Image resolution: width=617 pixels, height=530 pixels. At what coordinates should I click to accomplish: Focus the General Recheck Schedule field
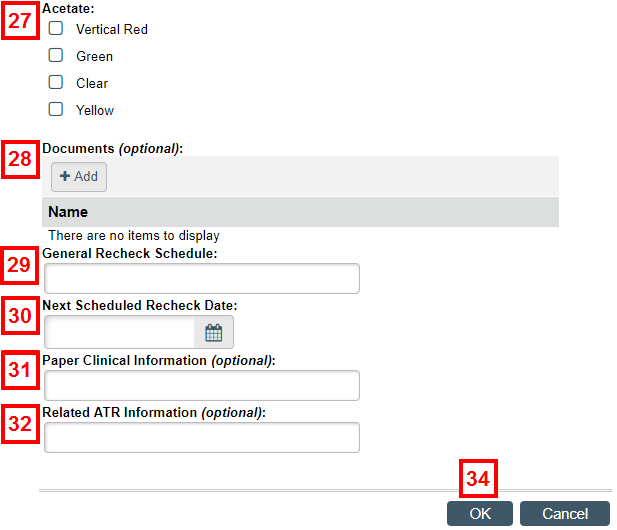(202, 279)
